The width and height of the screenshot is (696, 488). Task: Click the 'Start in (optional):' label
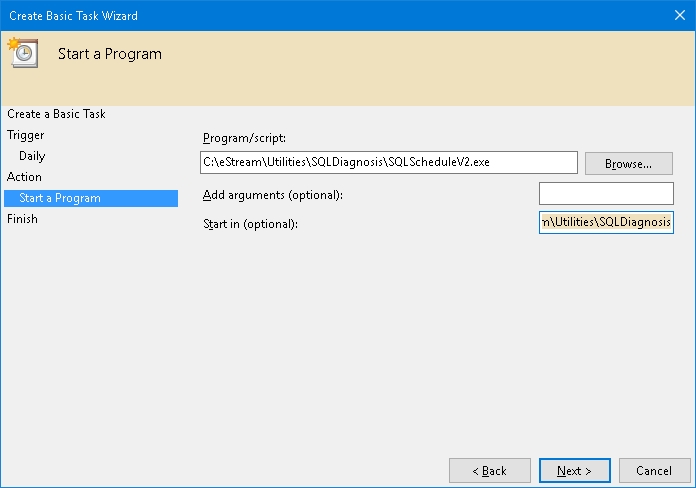251,223
